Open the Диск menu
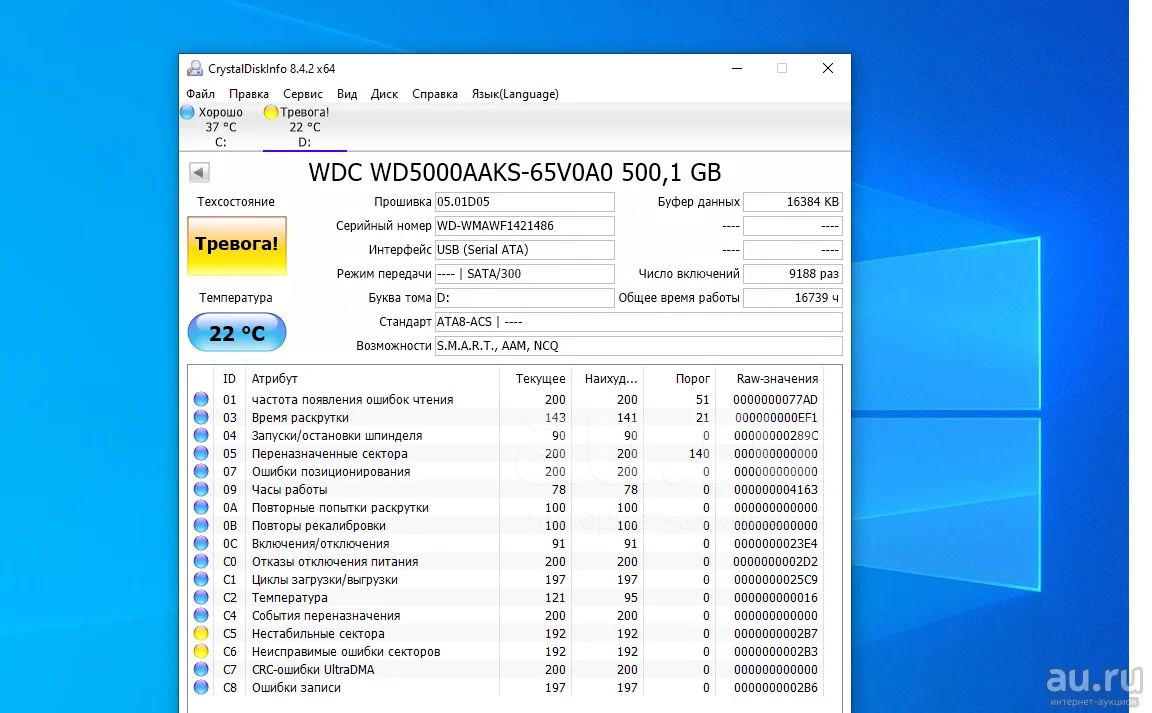The height and width of the screenshot is (713, 1152). click(384, 94)
